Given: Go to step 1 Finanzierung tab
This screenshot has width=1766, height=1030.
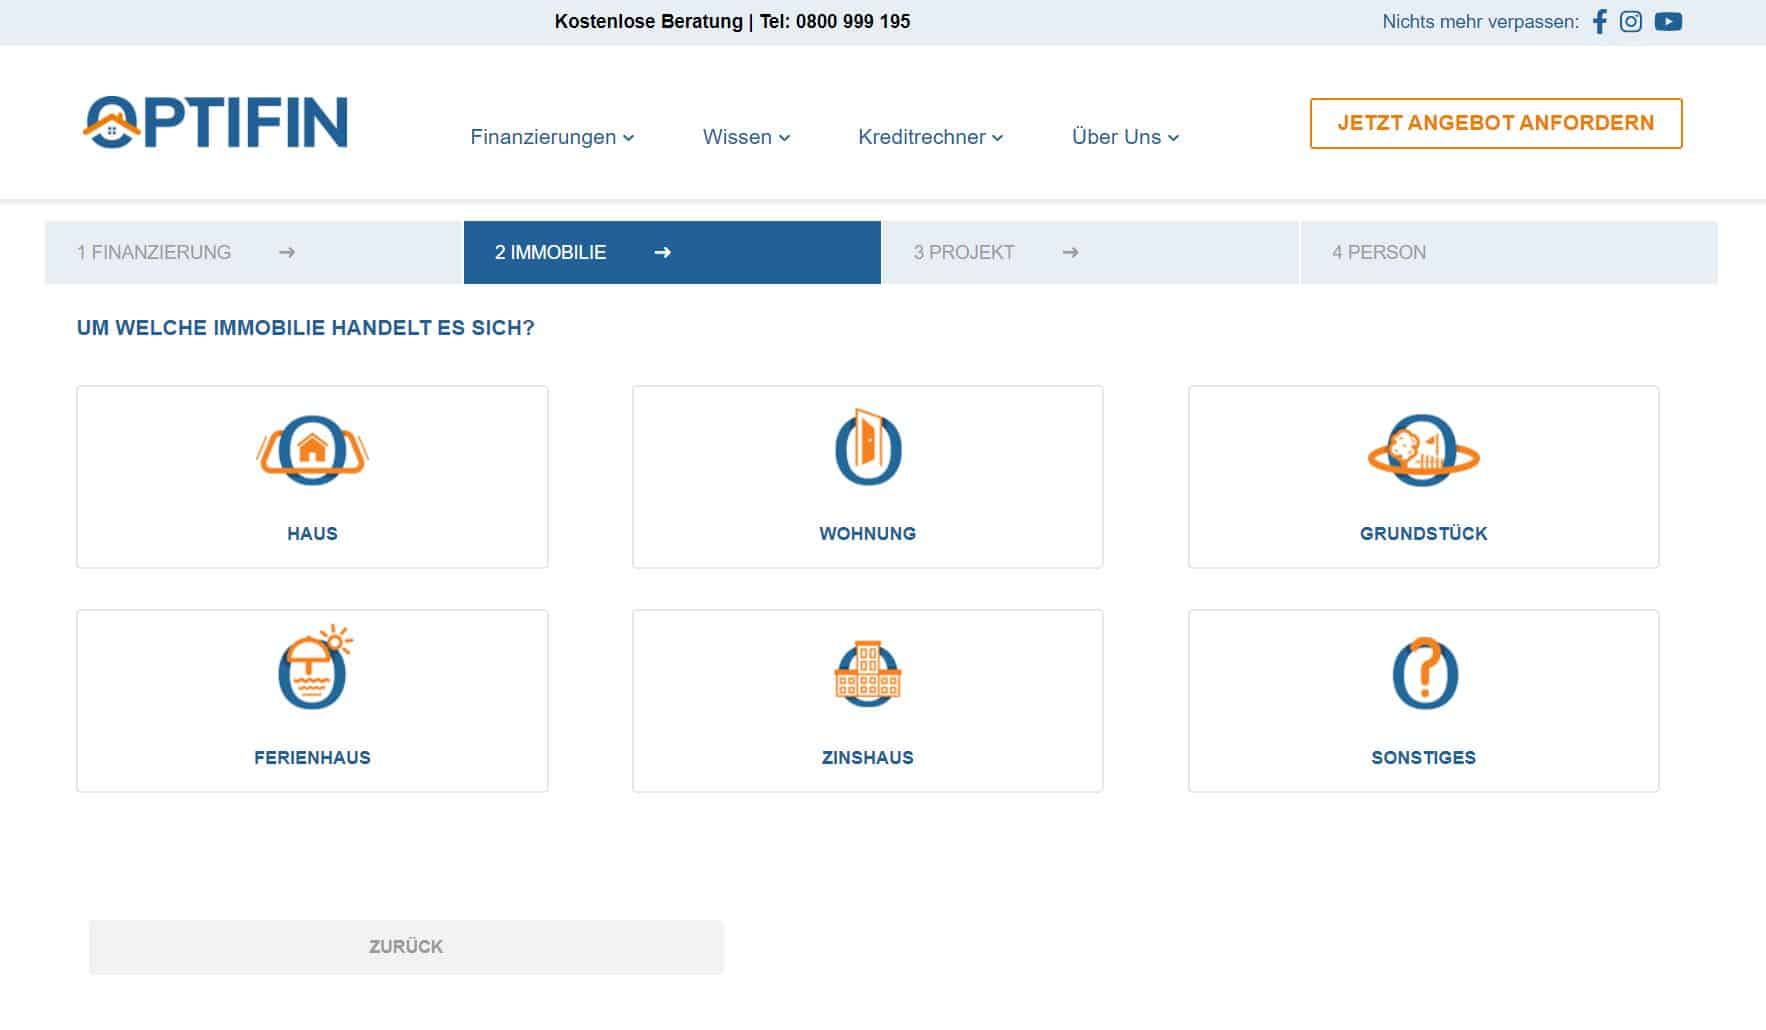Looking at the screenshot, I should pos(253,252).
